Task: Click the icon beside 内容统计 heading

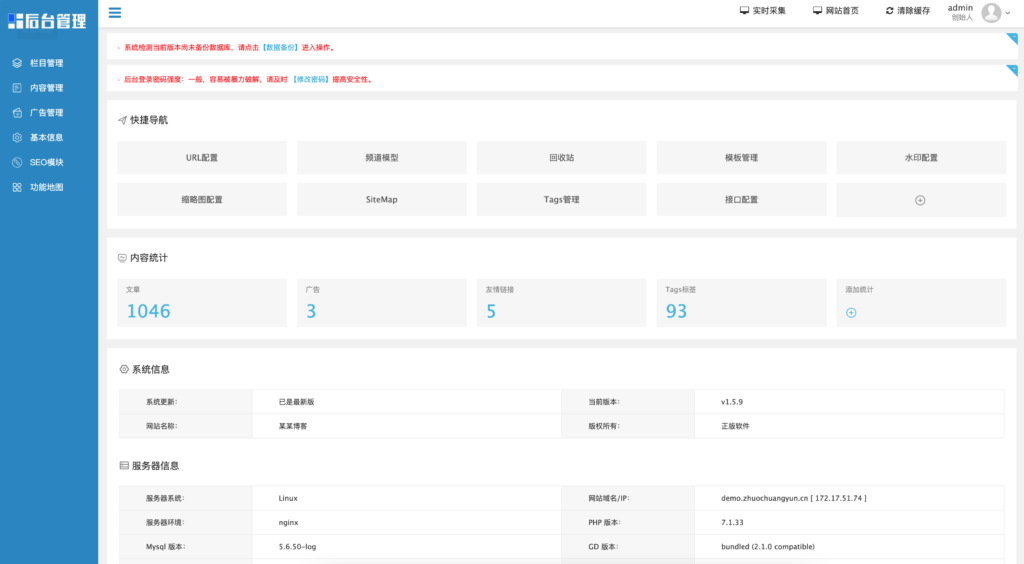Action: 122,258
